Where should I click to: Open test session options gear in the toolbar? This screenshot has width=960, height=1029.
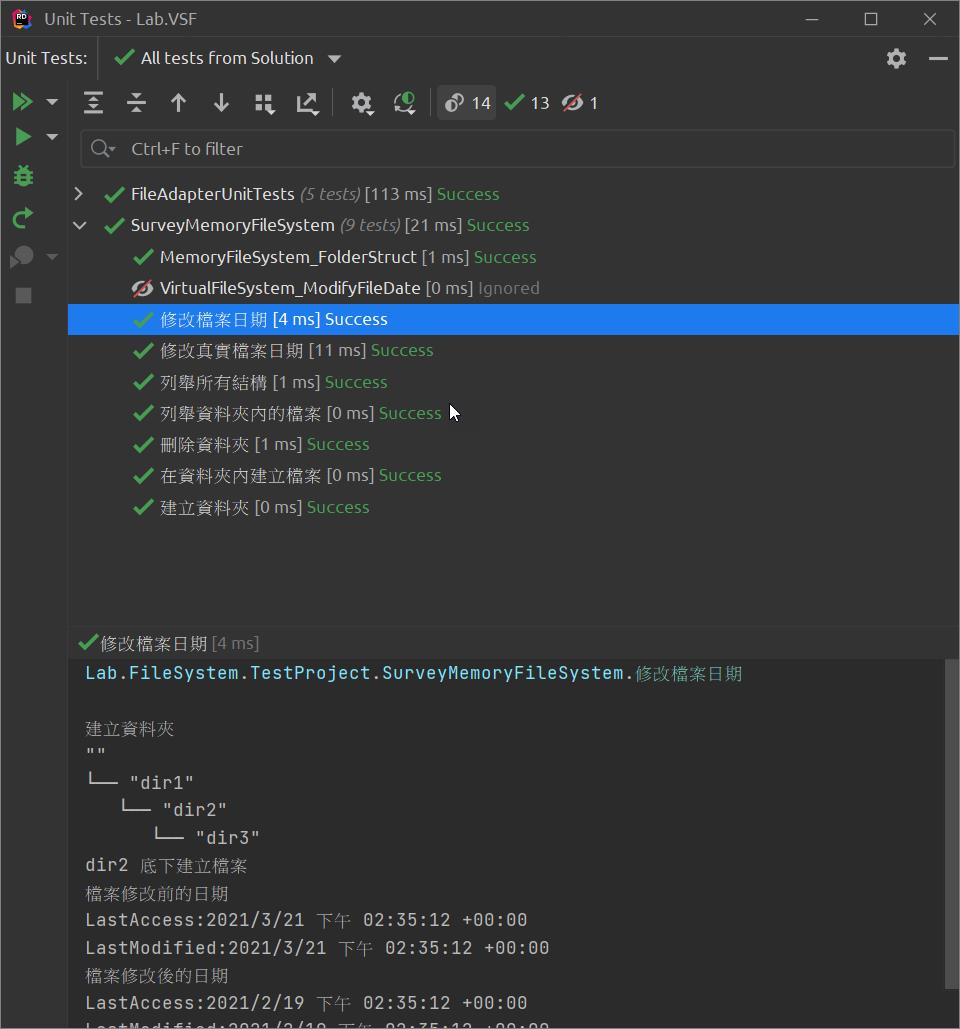click(x=362, y=104)
